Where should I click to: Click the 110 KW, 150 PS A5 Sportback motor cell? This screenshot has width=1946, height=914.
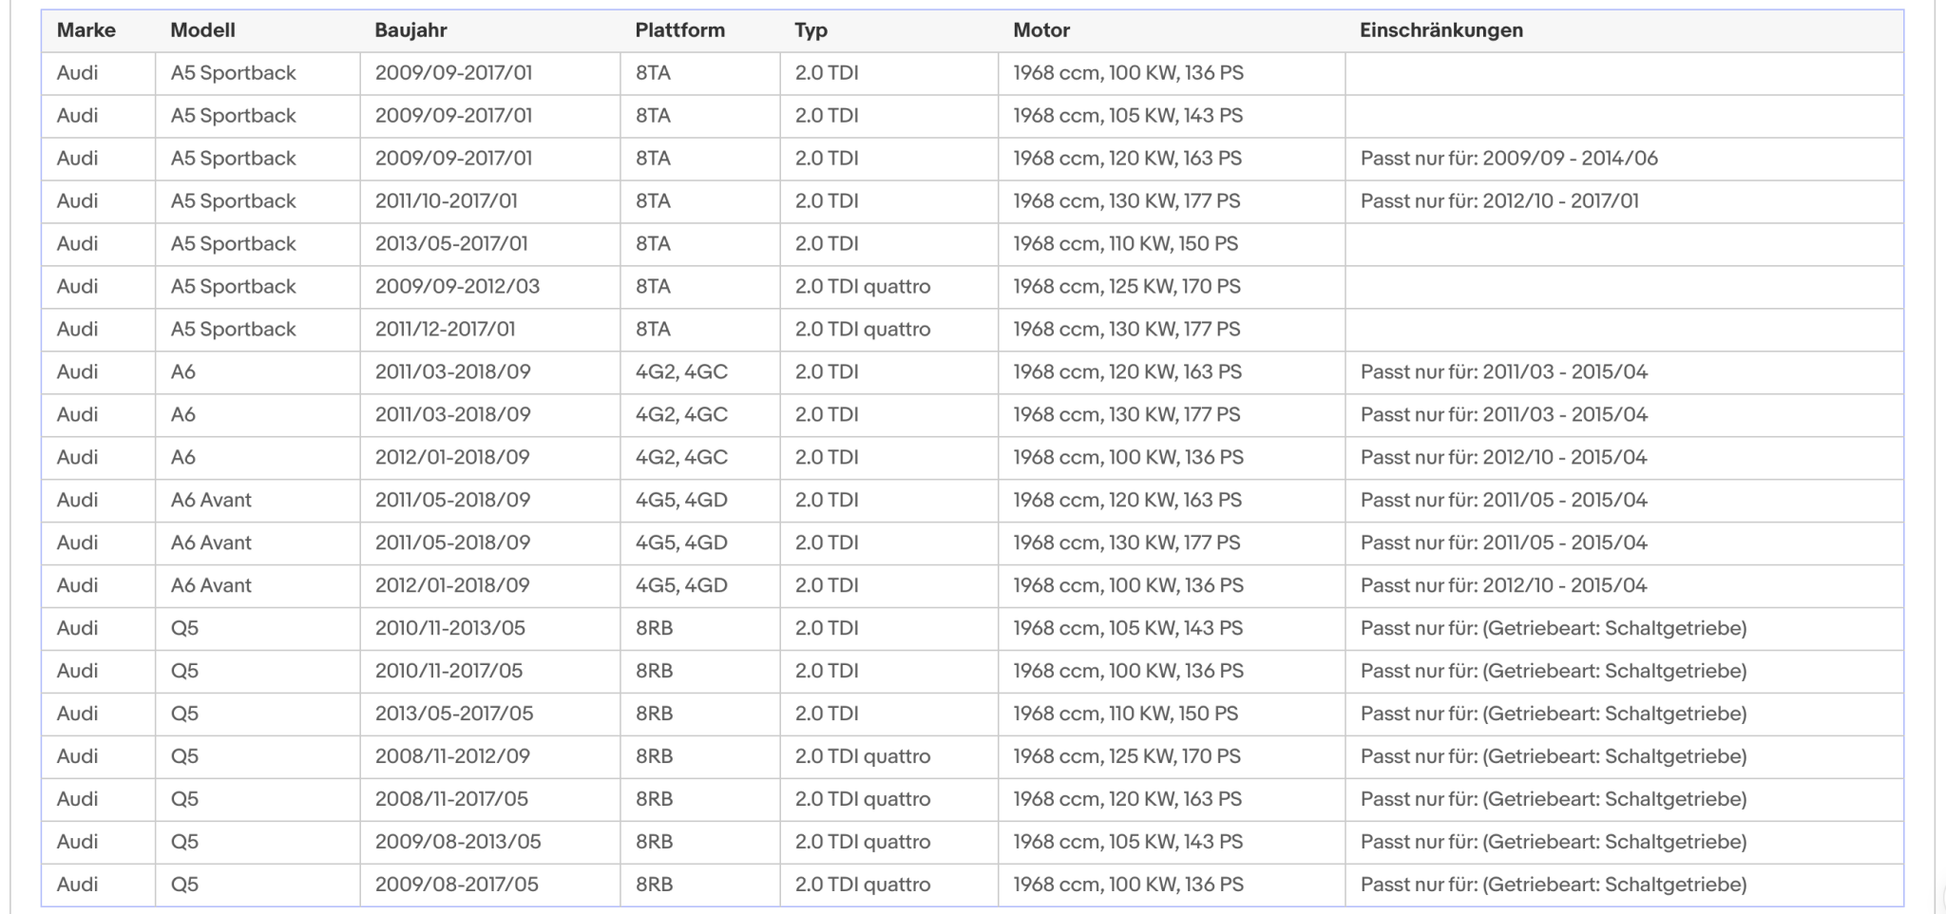click(1124, 244)
